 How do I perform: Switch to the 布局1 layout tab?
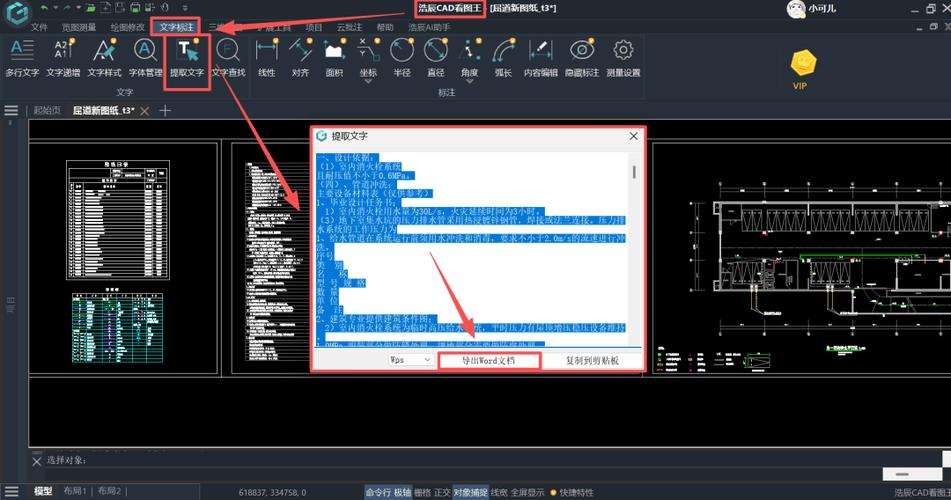(75, 491)
